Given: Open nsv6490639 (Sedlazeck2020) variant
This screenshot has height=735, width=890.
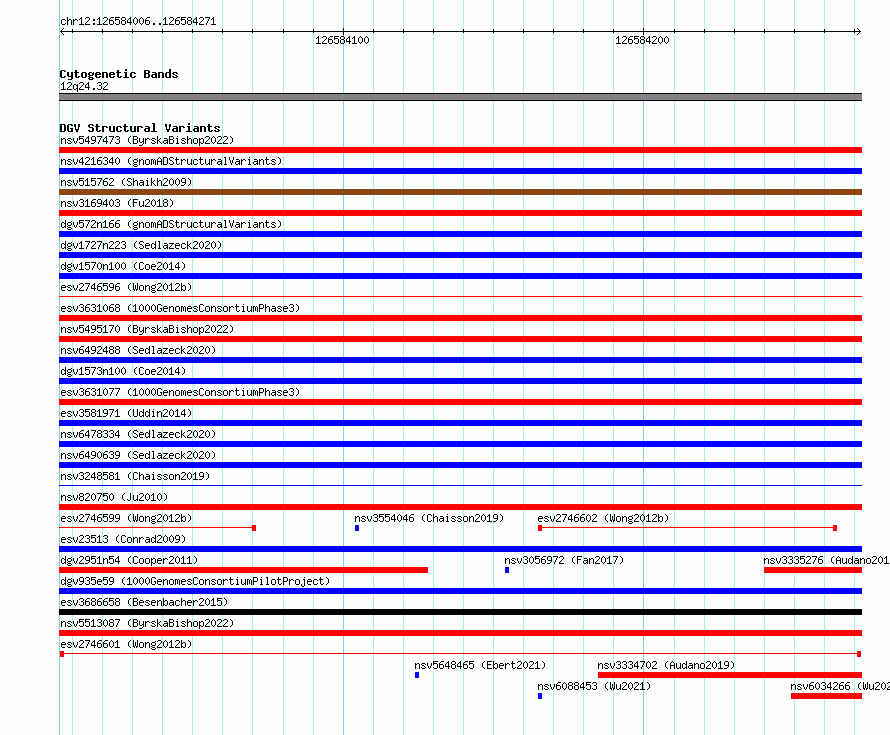Looking at the screenshot, I should (x=138, y=455).
